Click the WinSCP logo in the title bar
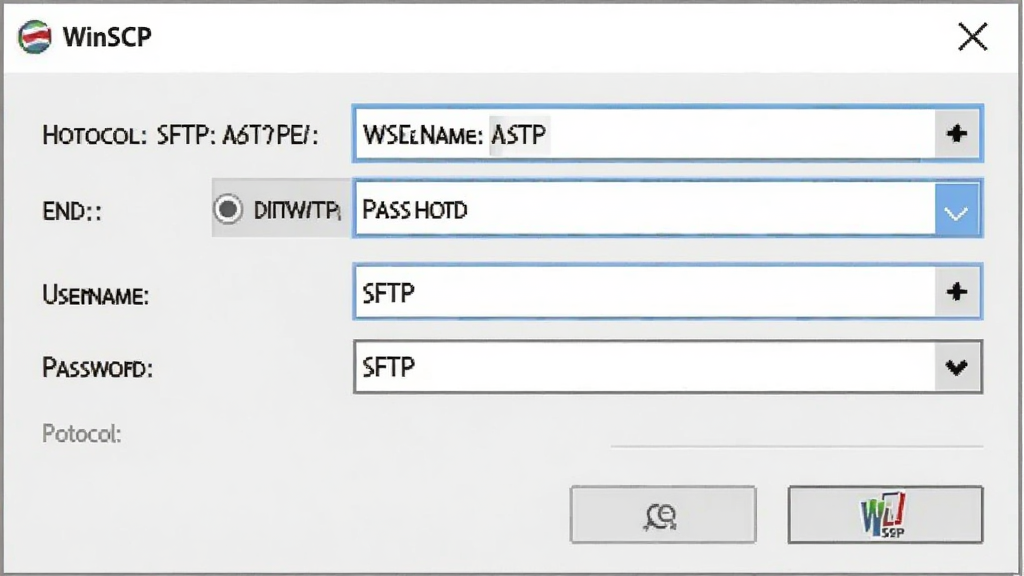1024x576 pixels. (35, 37)
